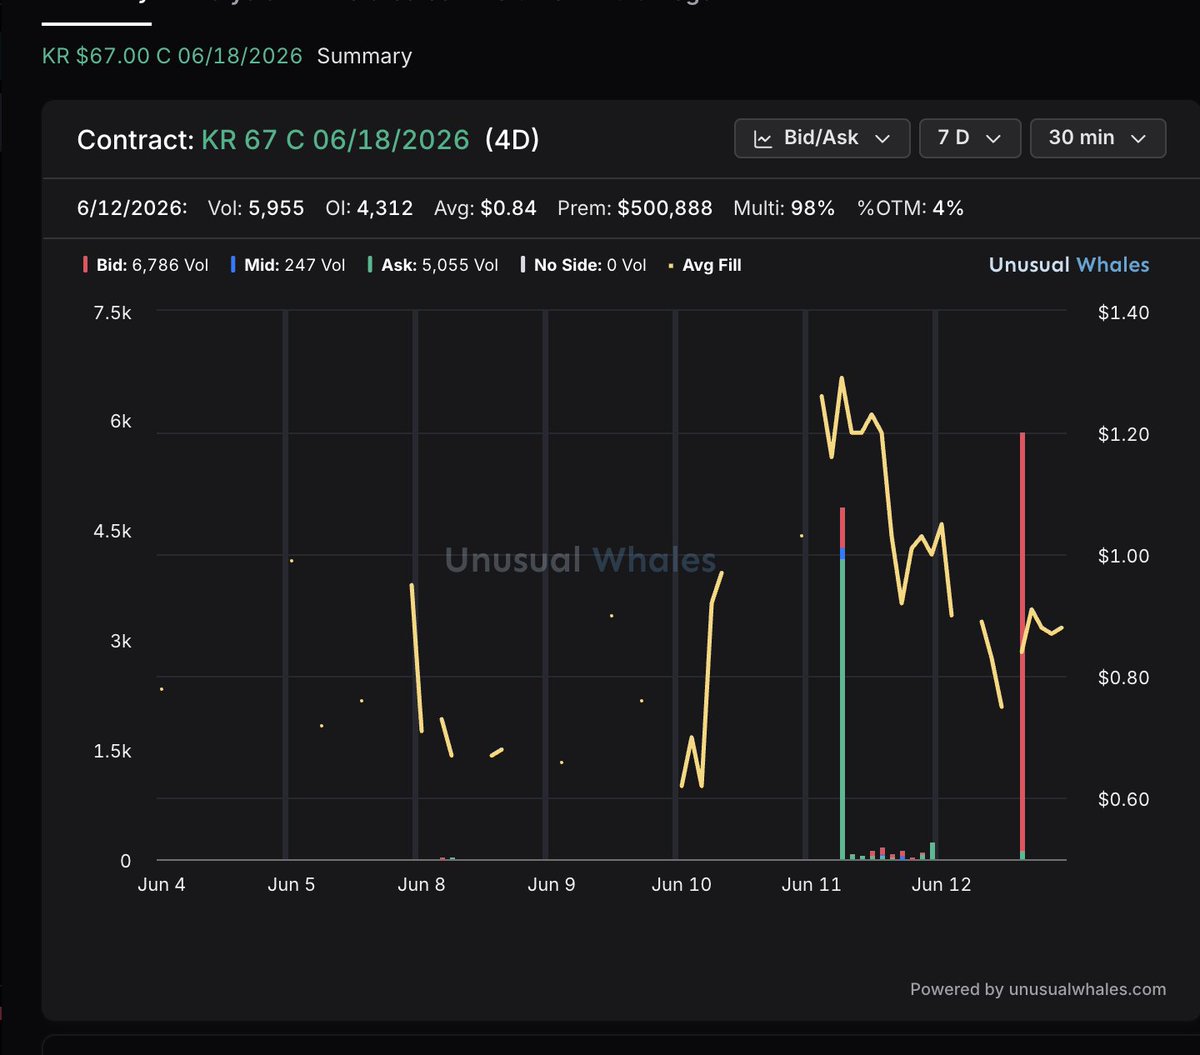Click the $1.00 price axis label
This screenshot has height=1055, width=1200.
pyautogui.click(x=1123, y=556)
